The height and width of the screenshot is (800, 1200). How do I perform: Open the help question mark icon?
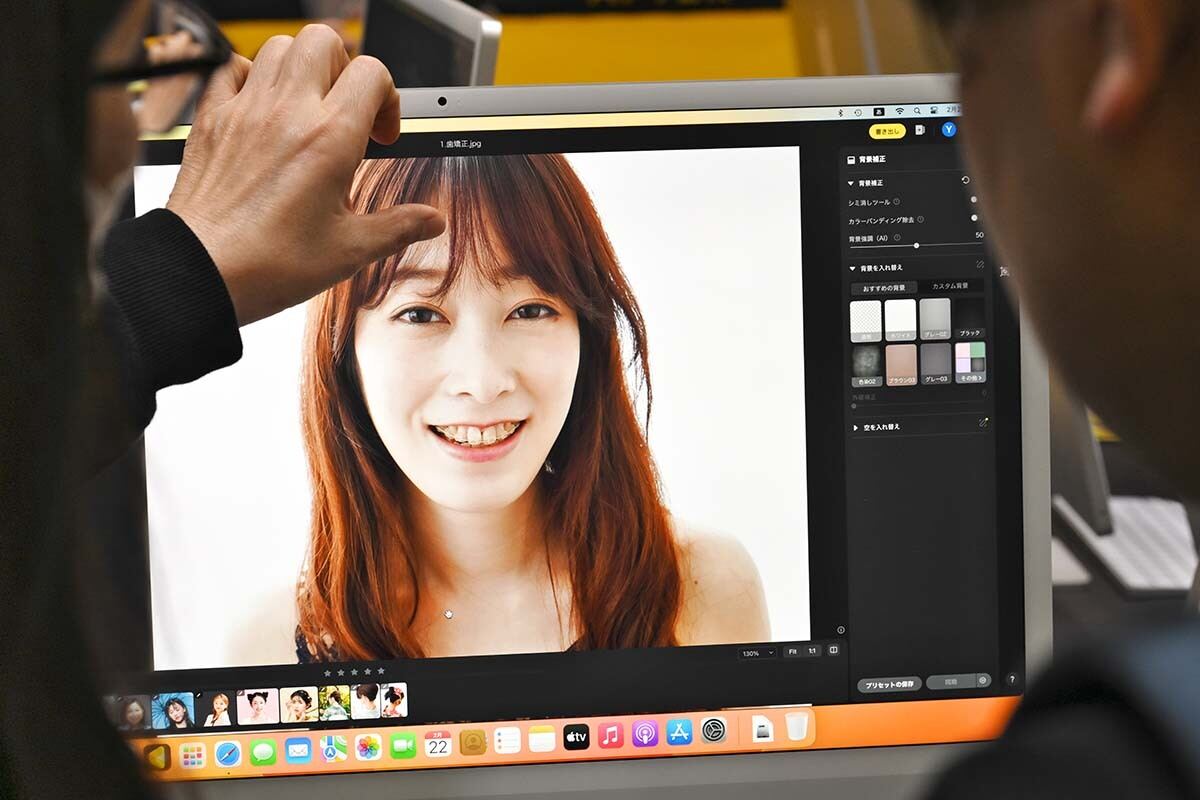[x=1011, y=679]
